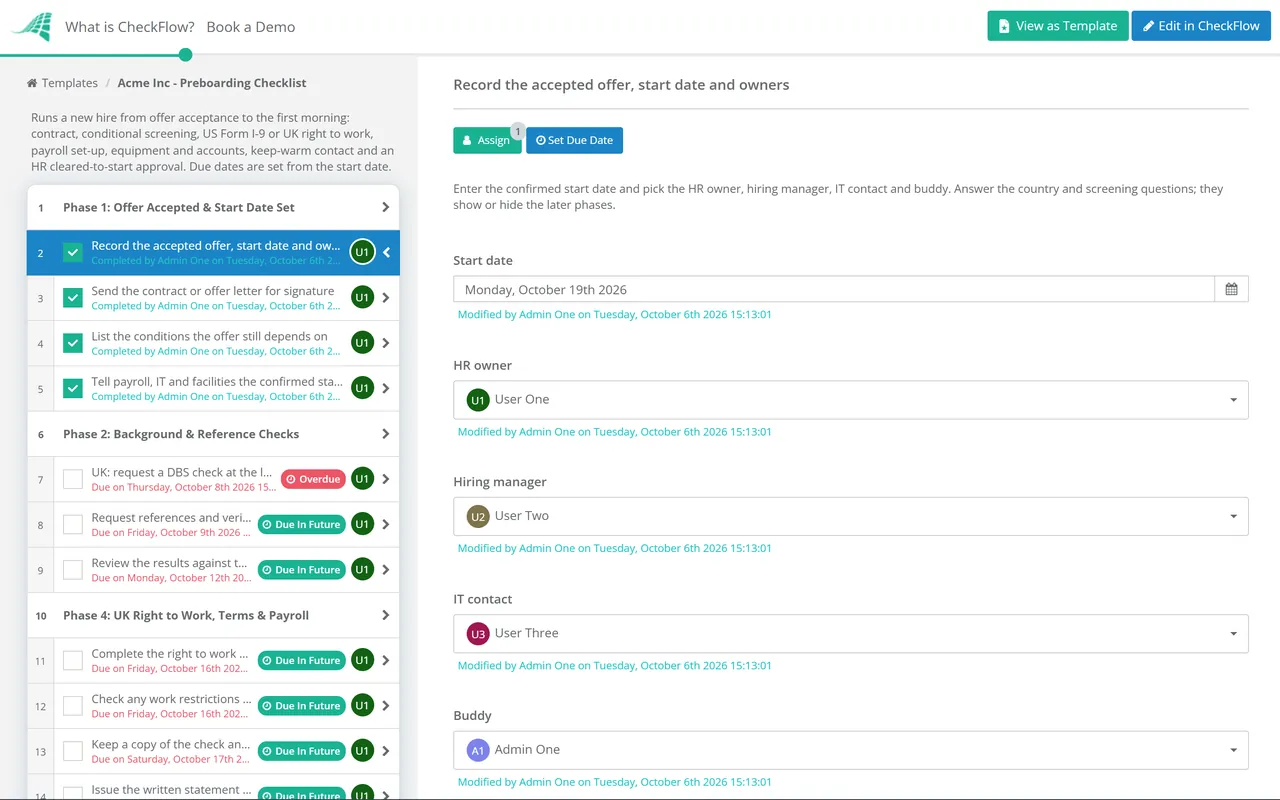
Task: Open the HR owner dropdown showing User One
Action: coord(851,399)
